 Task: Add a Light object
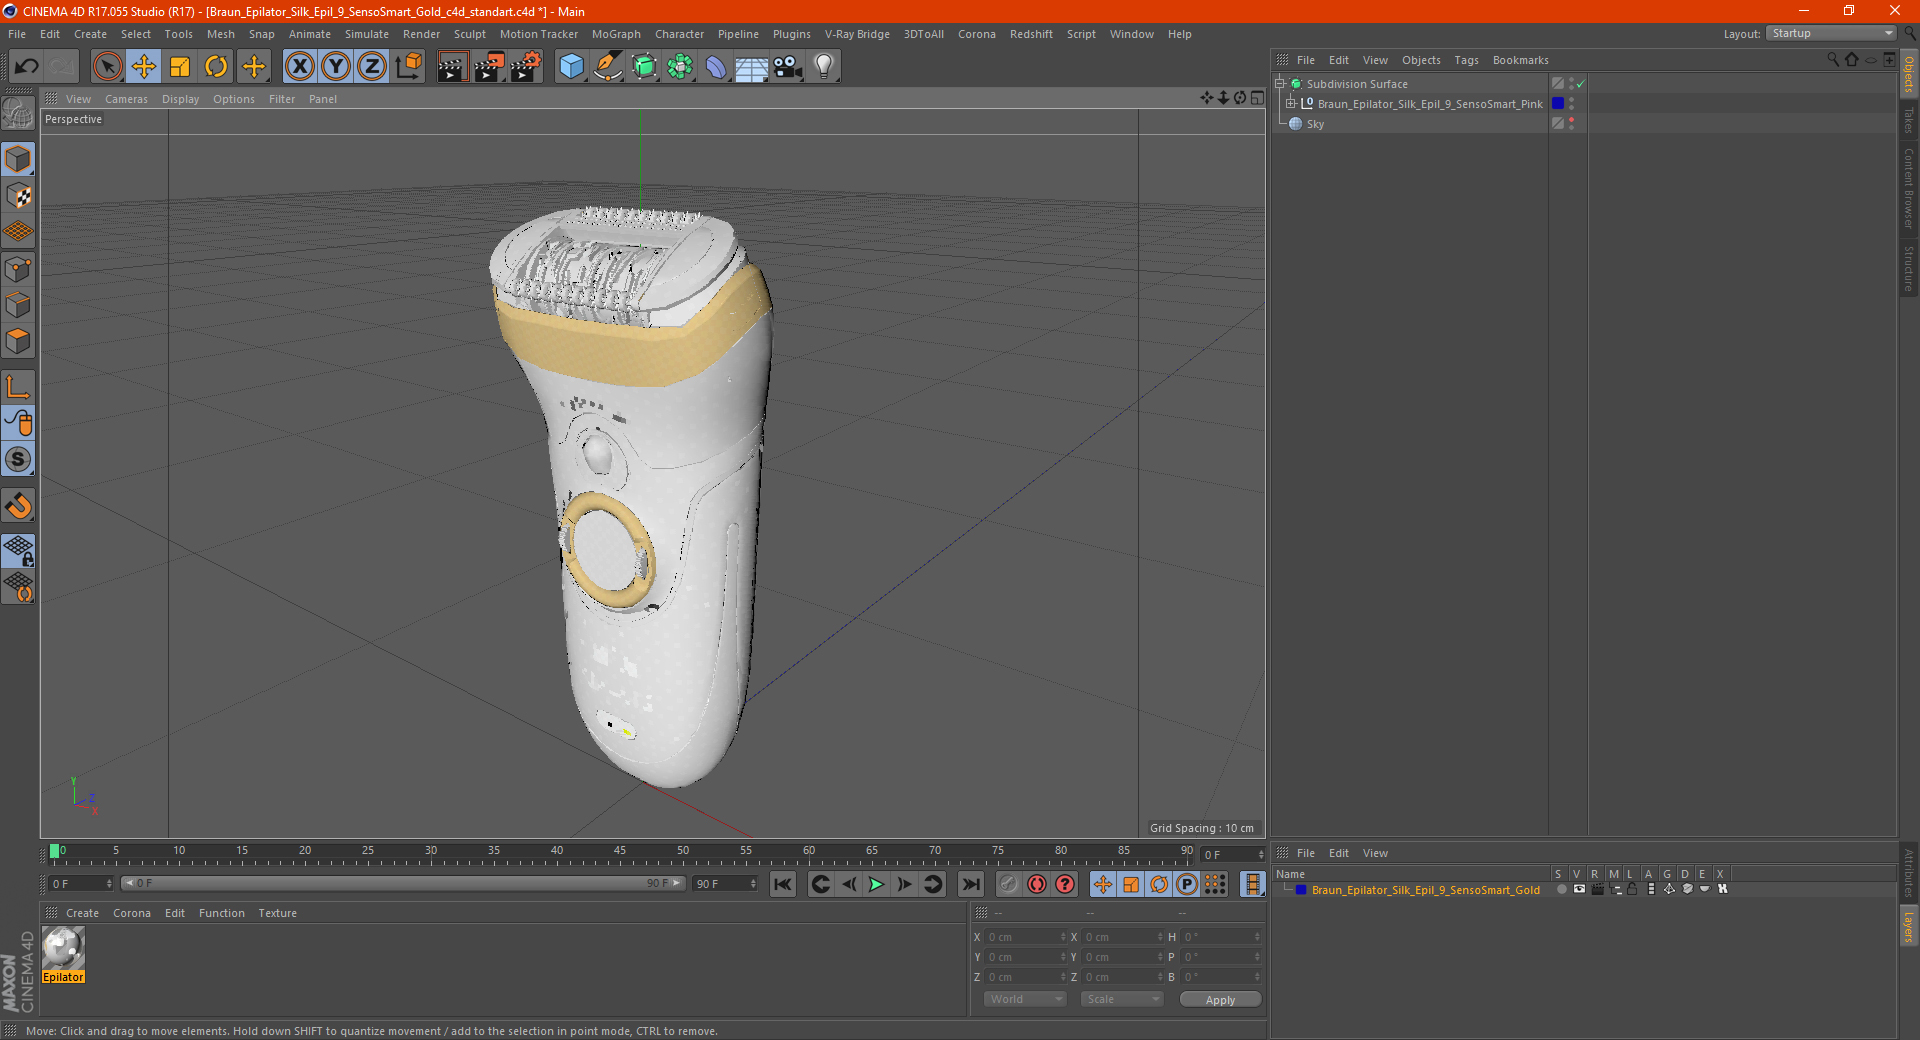[x=824, y=67]
